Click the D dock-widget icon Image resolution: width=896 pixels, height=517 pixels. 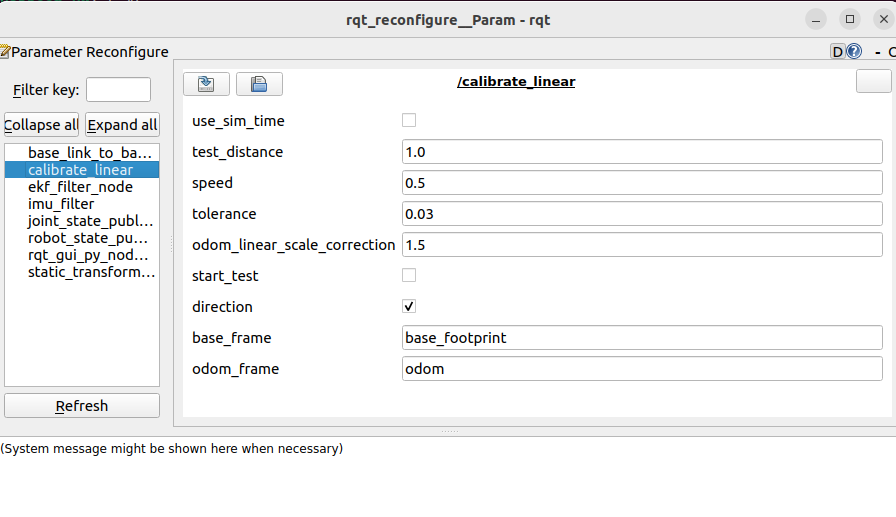838,52
